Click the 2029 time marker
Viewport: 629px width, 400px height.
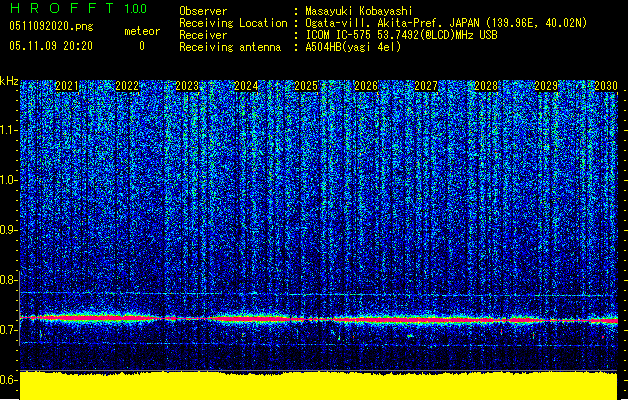546,86
